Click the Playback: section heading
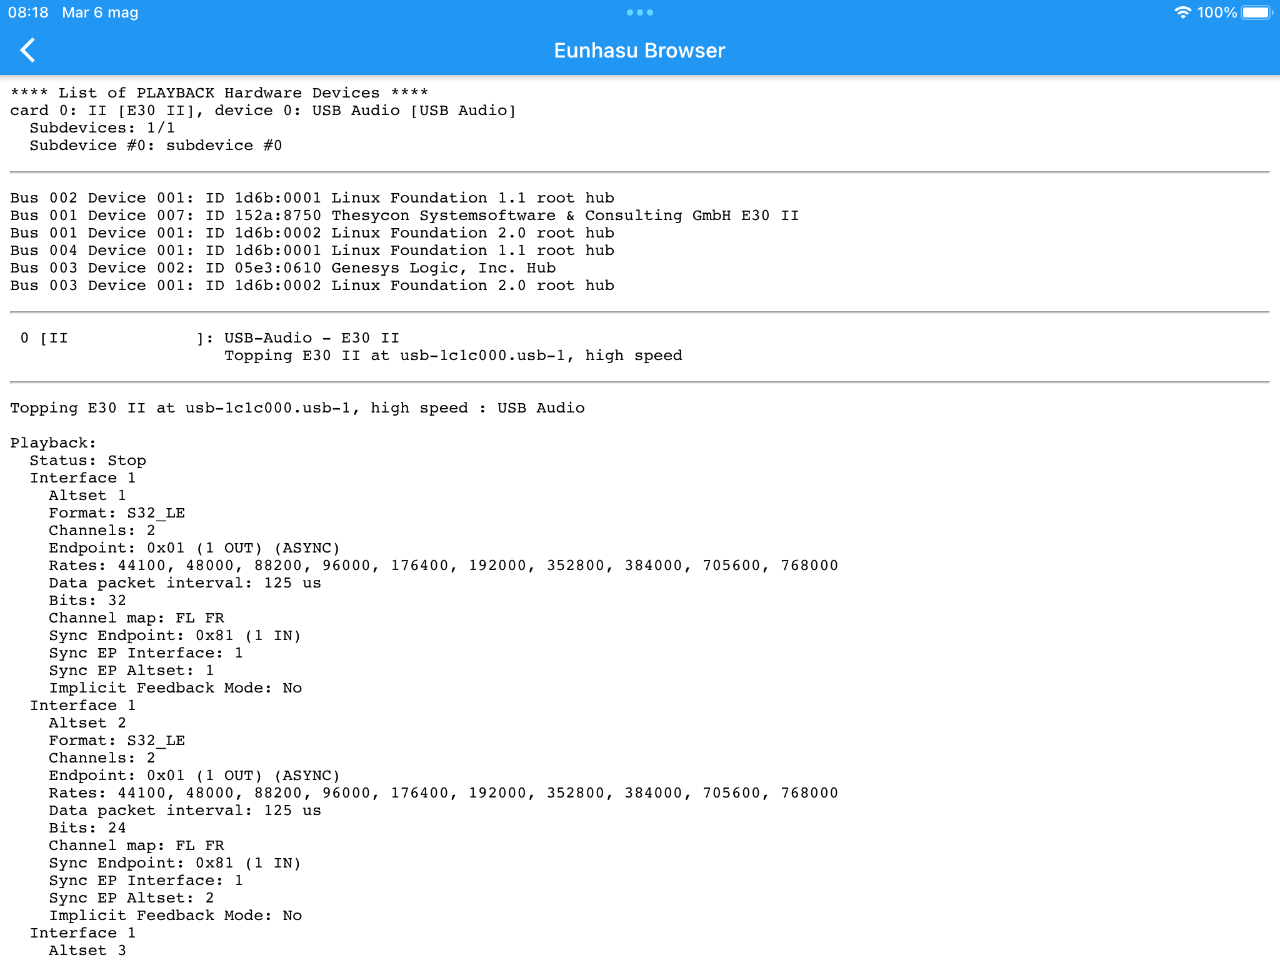This screenshot has width=1280, height=960. (53, 443)
